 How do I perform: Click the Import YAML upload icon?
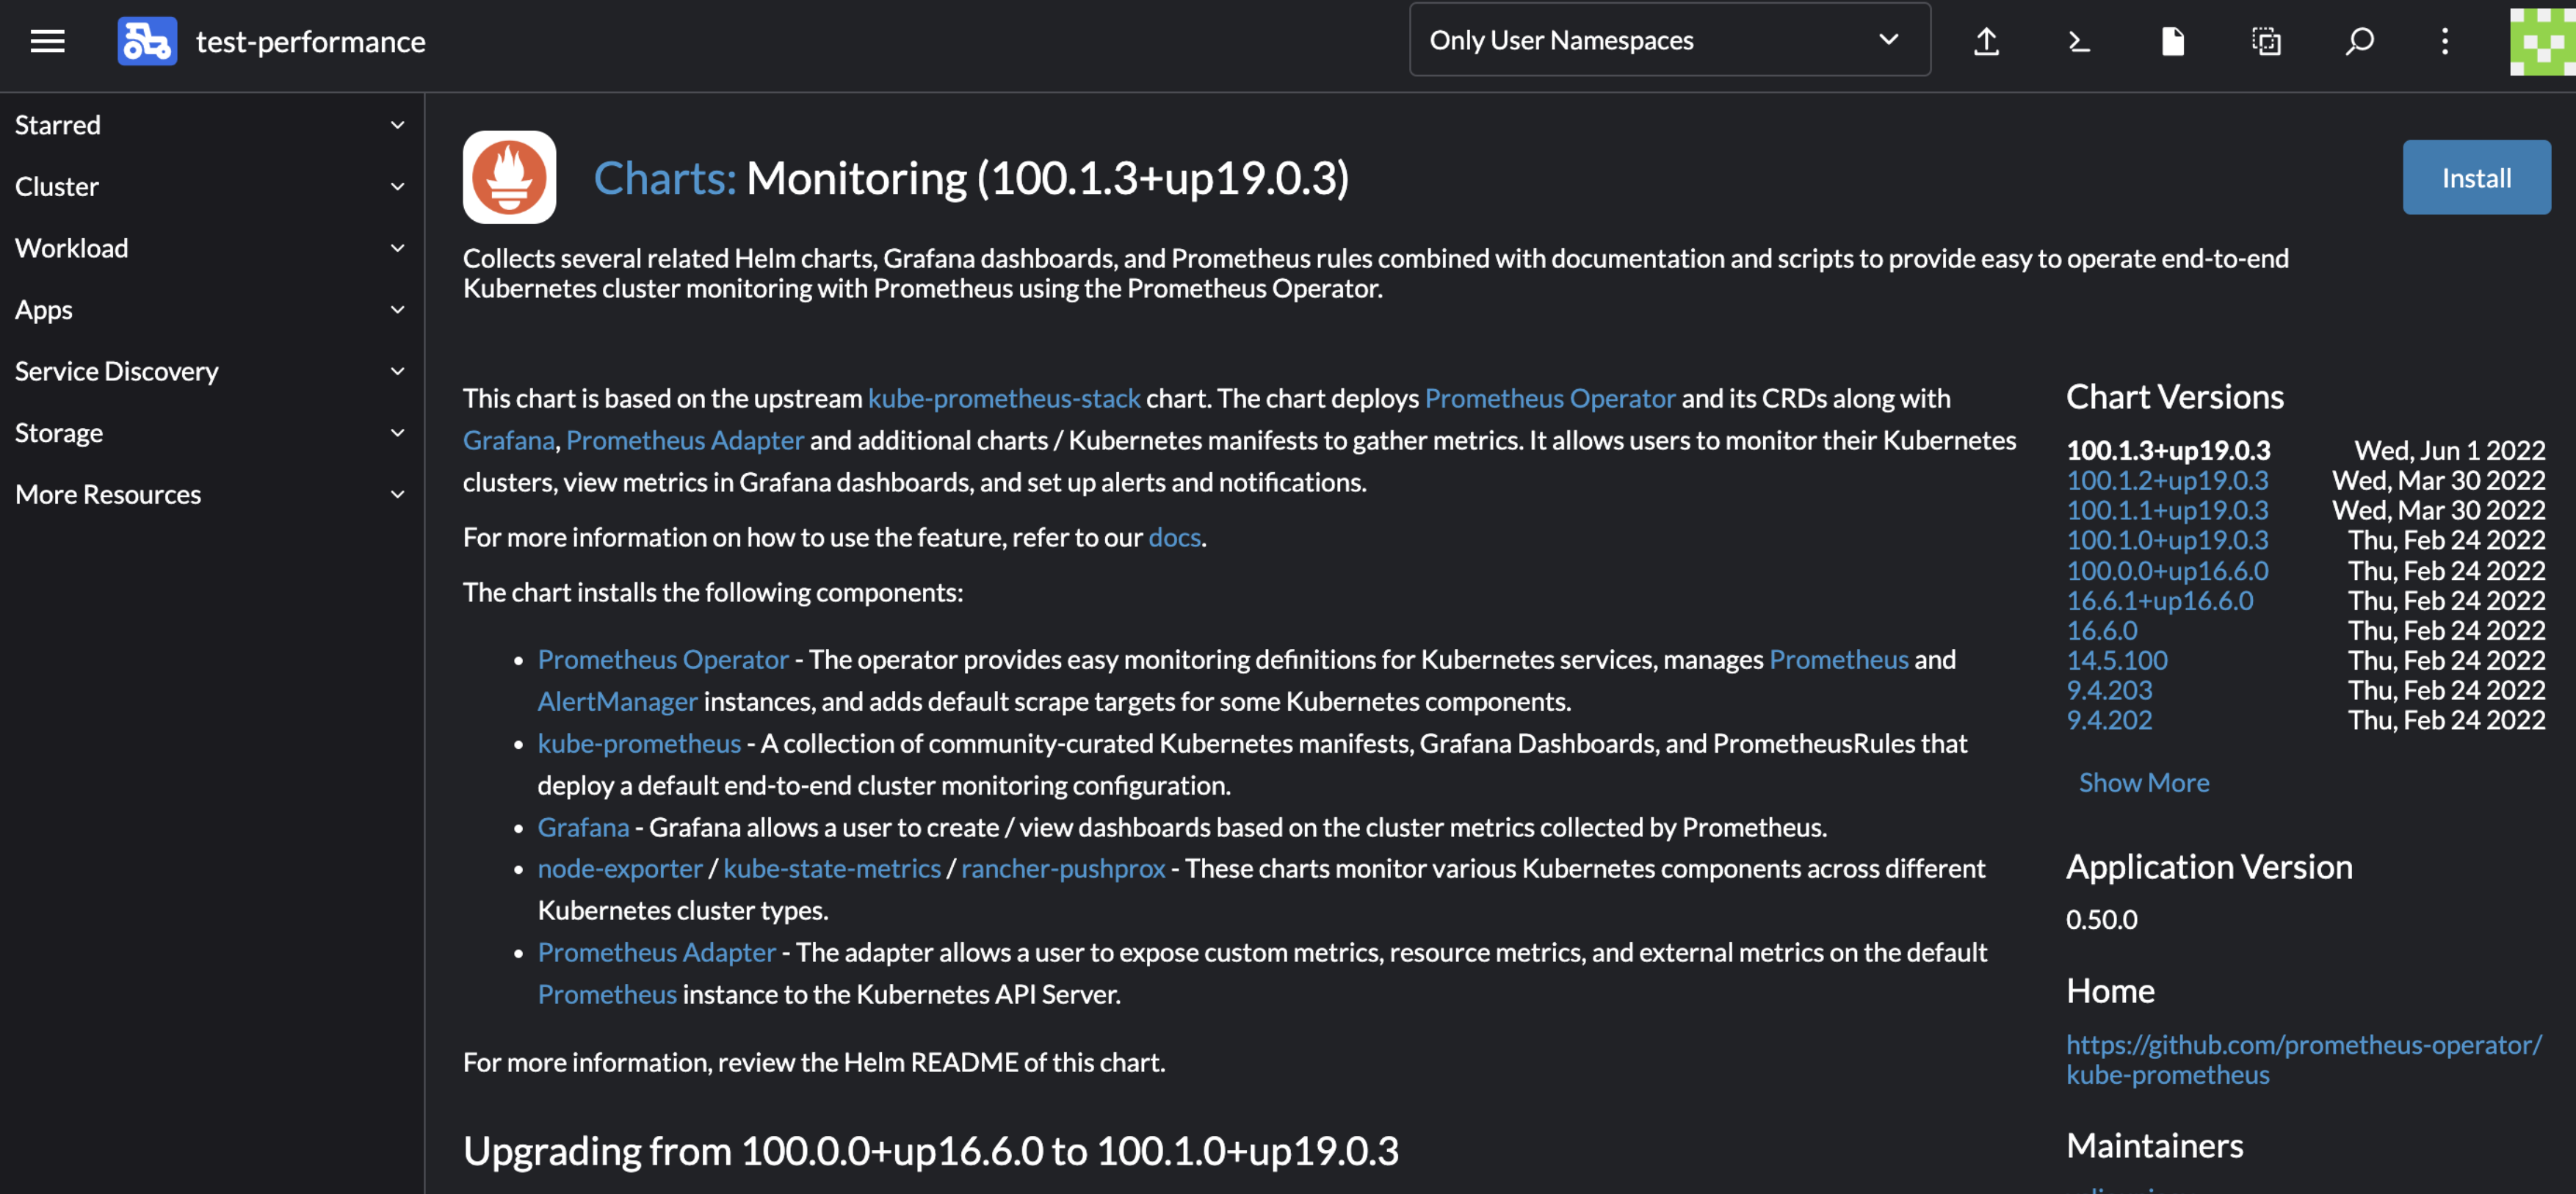pos(1986,41)
